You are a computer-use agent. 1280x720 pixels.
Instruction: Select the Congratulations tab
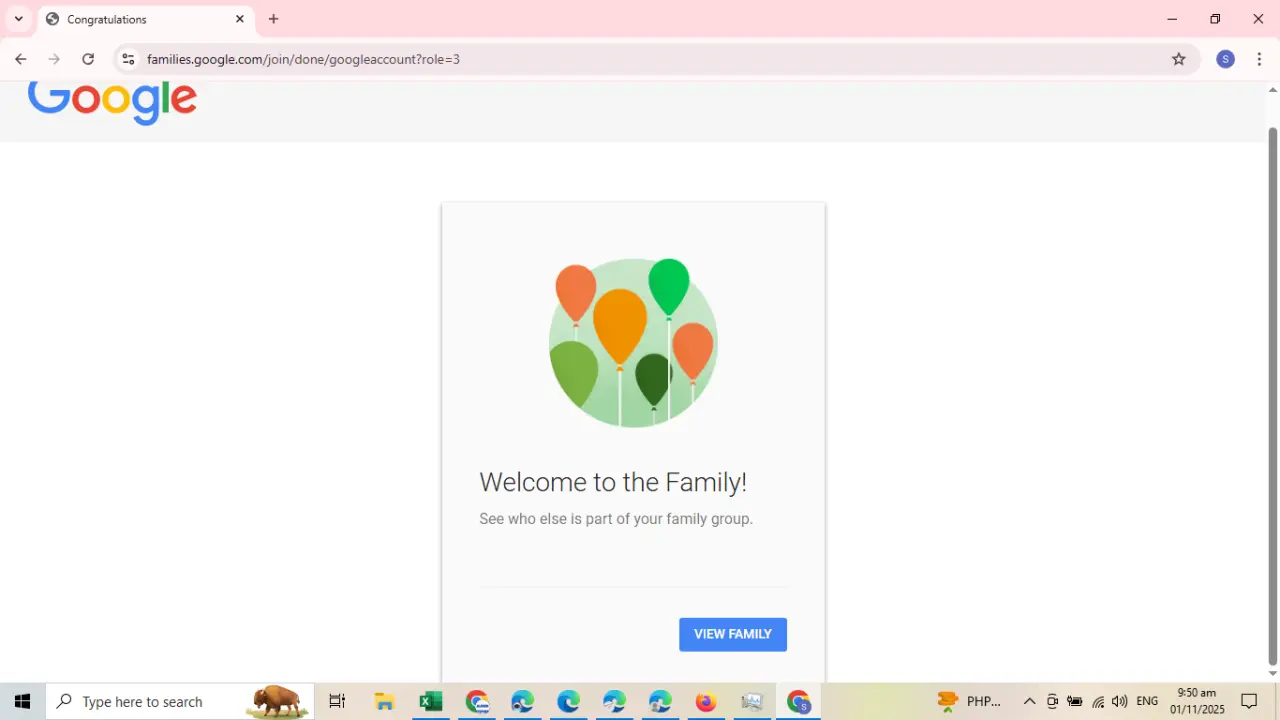[145, 19]
